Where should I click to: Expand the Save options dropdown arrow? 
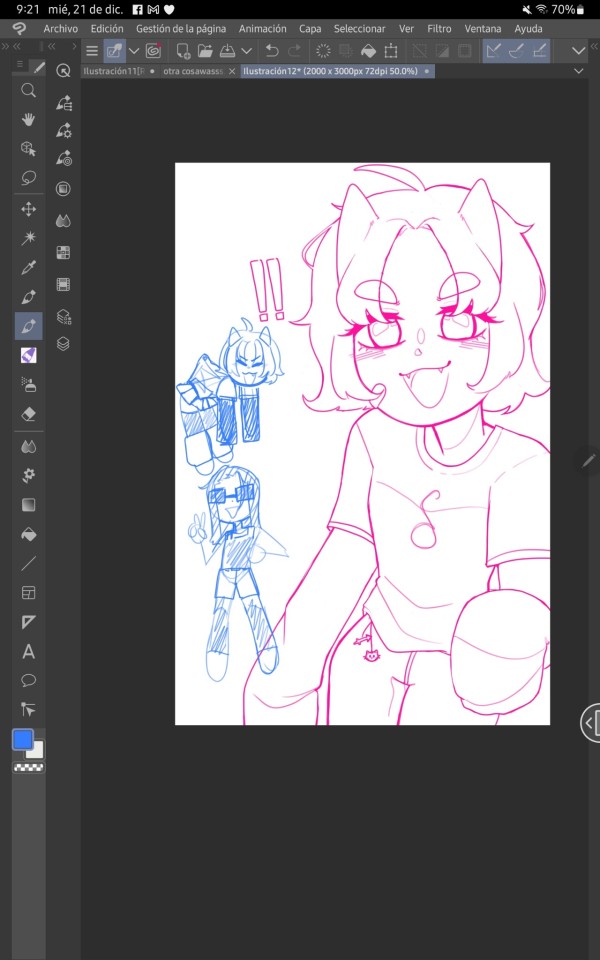(246, 51)
